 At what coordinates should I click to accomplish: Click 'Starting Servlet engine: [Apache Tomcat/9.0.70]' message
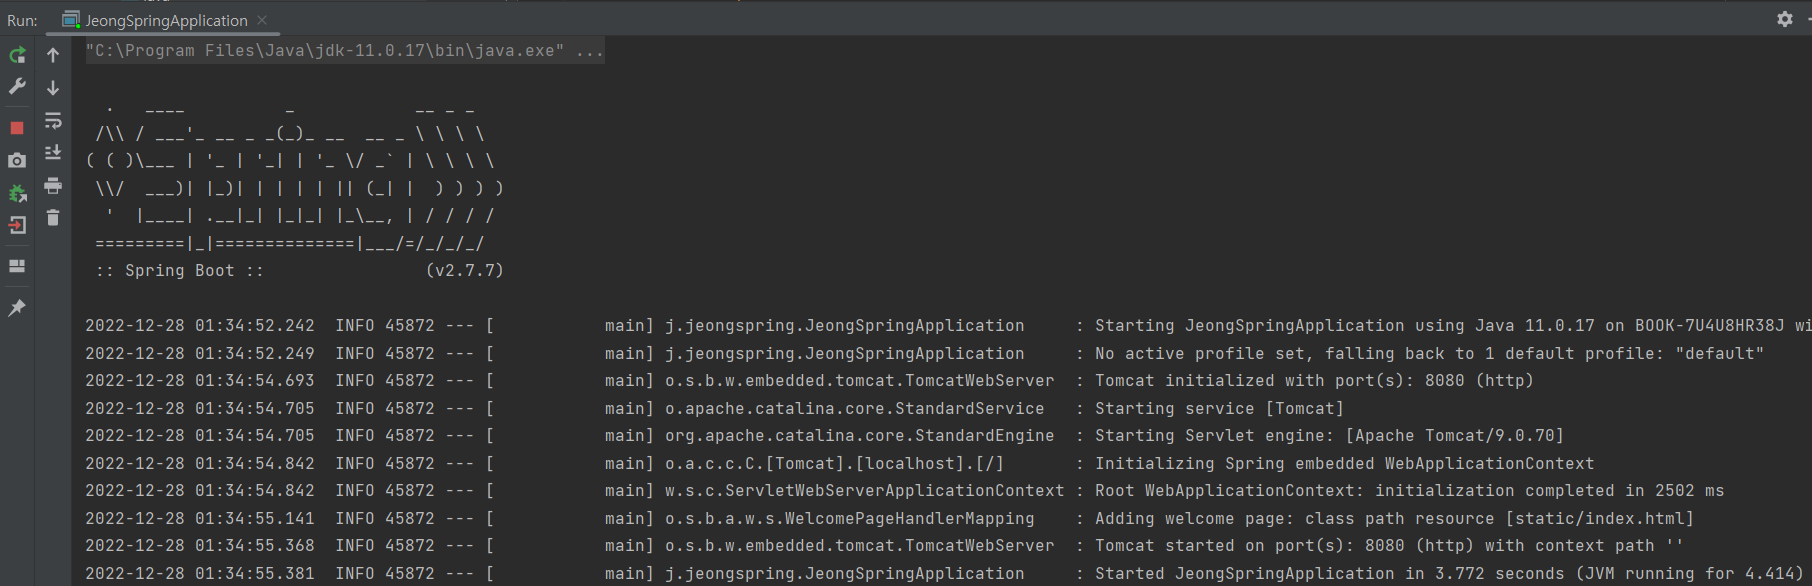click(x=1329, y=436)
